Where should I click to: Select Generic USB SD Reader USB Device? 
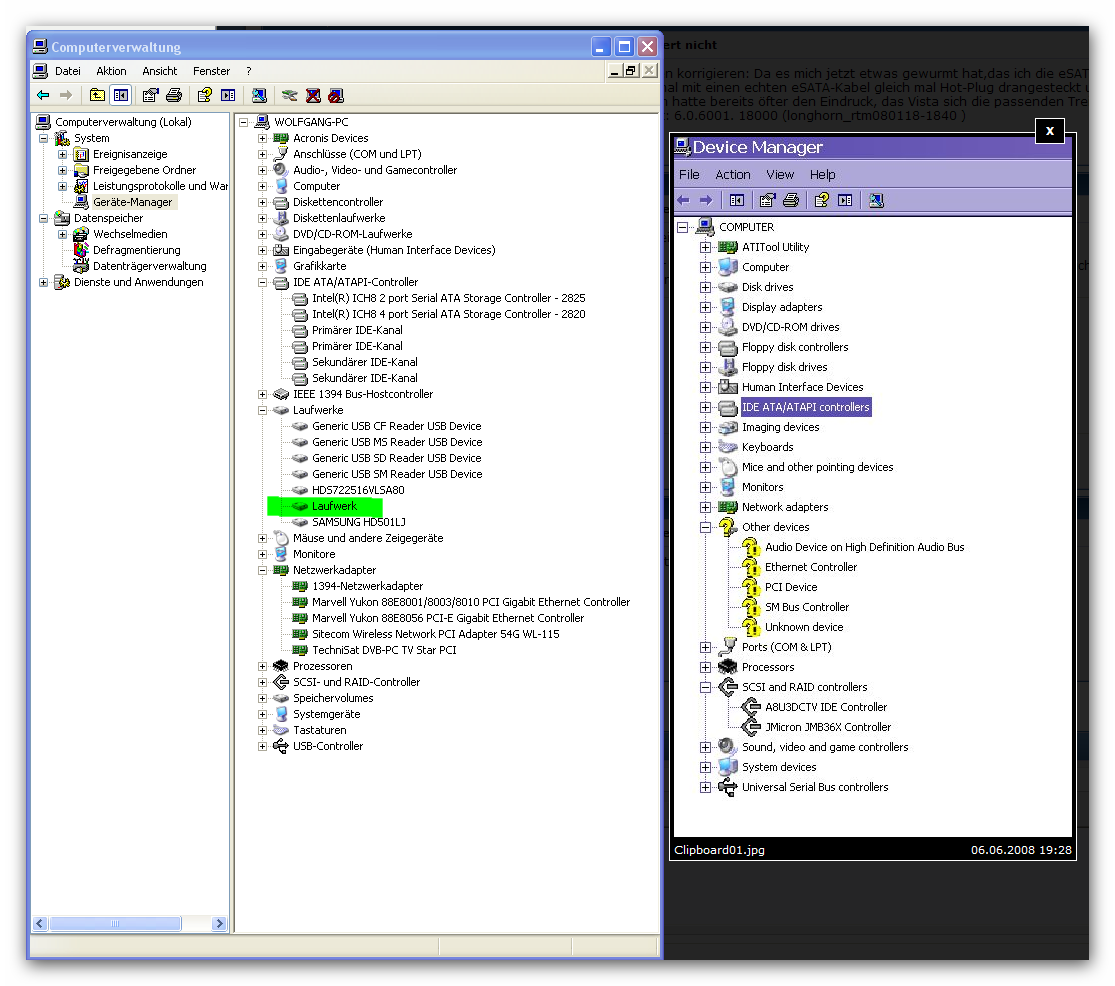click(x=396, y=458)
